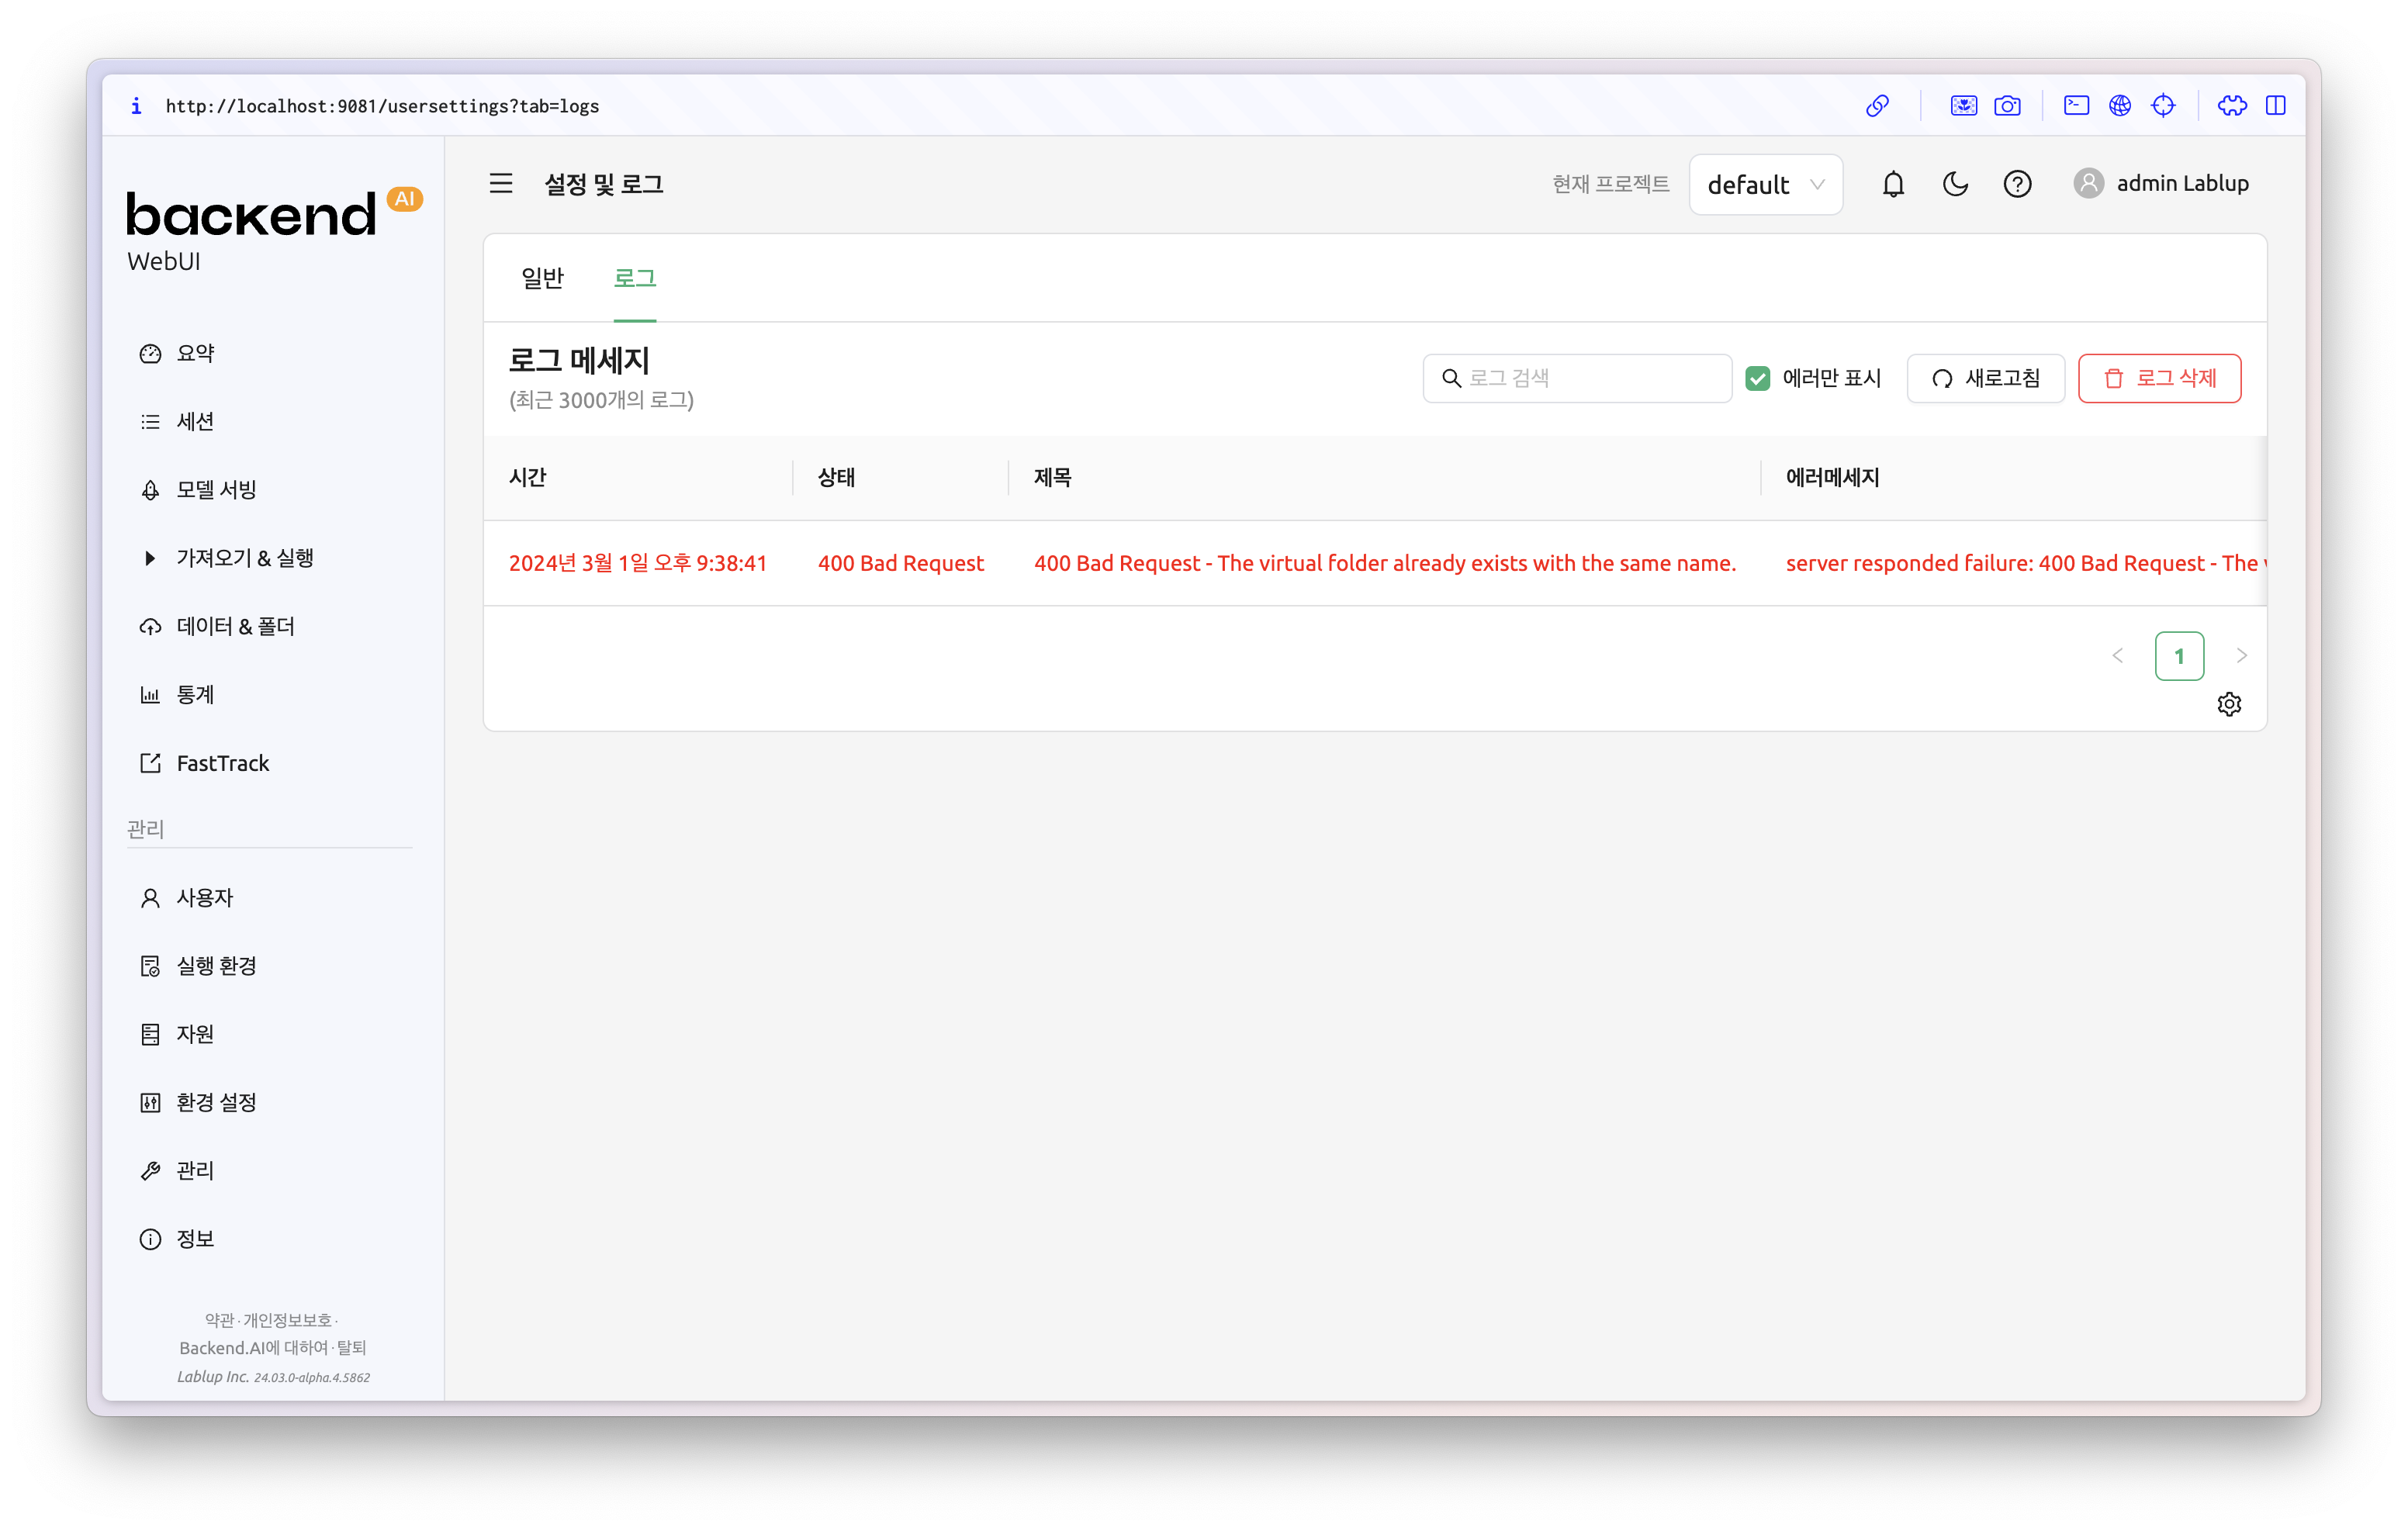
Task: Select page 1 in pagination
Action: [2179, 657]
